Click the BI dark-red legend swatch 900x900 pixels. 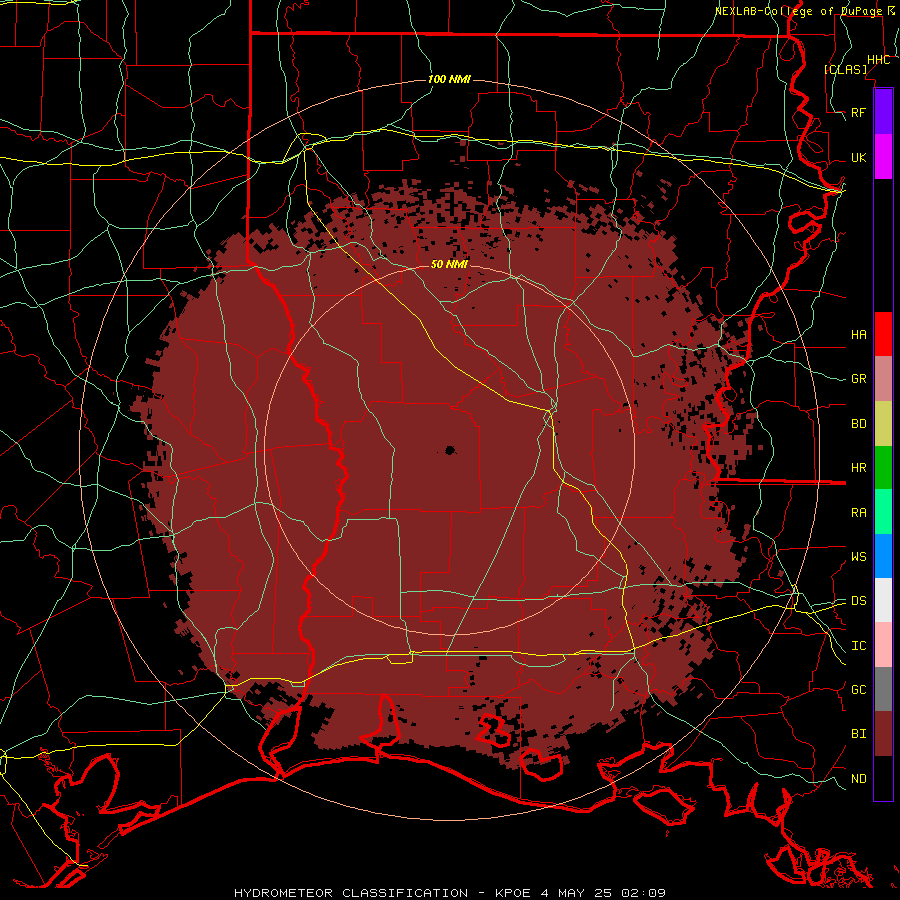[x=883, y=734]
